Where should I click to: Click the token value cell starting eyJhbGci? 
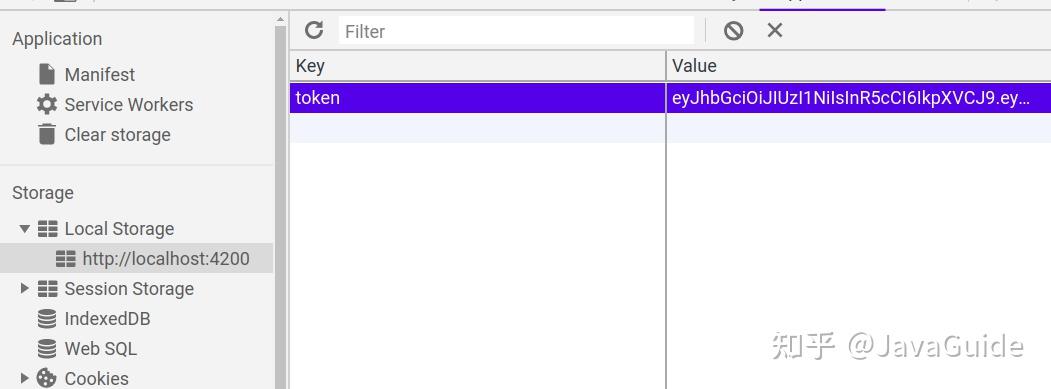(x=859, y=98)
